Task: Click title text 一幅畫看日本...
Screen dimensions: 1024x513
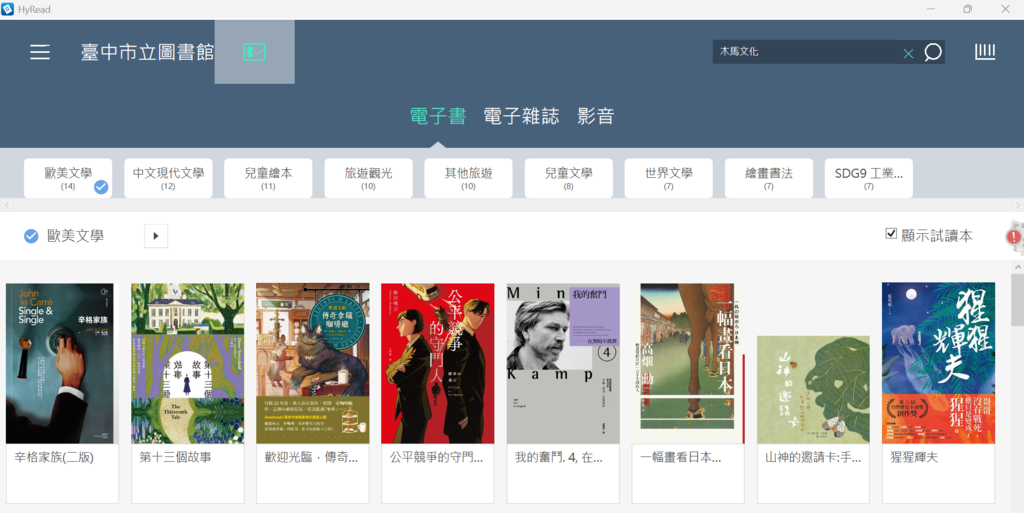Action: (680, 458)
